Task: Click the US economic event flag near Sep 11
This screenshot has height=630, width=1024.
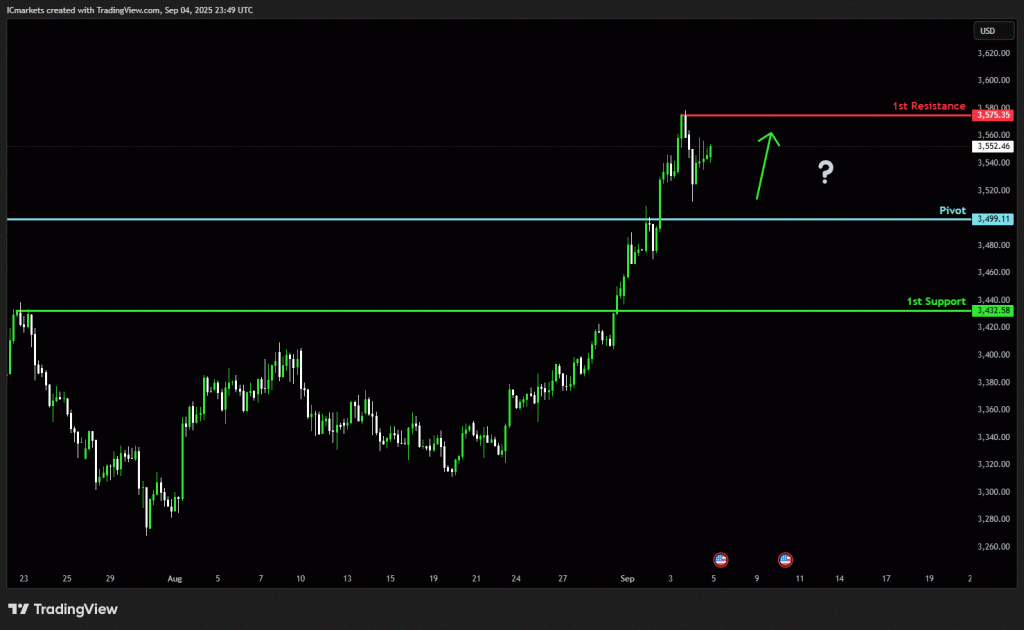Action: click(x=785, y=559)
